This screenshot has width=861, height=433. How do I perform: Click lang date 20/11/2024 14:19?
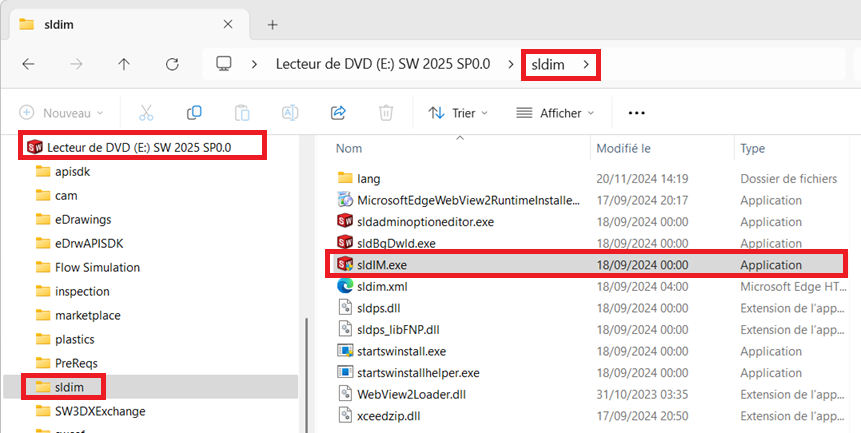pyautogui.click(x=642, y=179)
